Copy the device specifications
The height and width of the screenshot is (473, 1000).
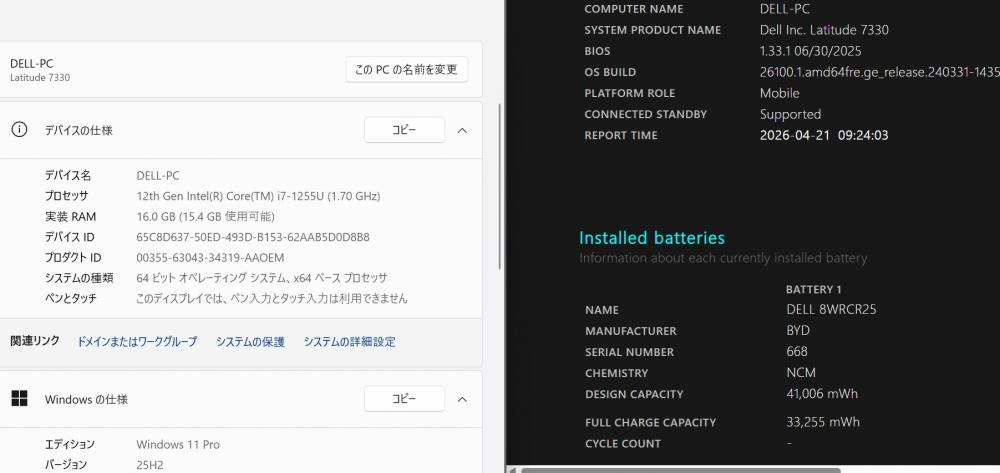[x=404, y=130]
